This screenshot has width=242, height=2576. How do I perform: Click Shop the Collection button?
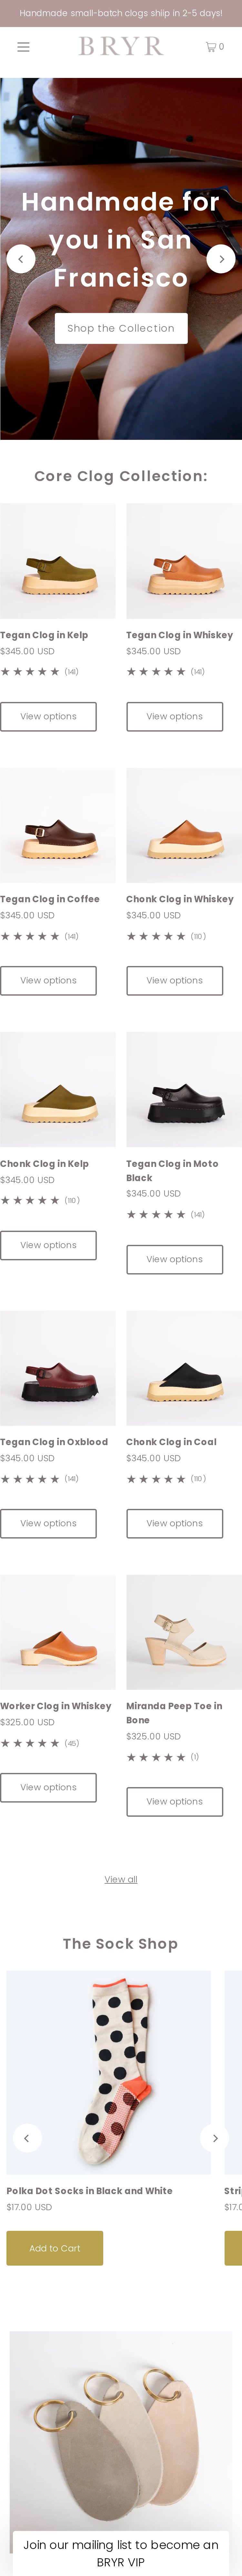[x=121, y=328]
